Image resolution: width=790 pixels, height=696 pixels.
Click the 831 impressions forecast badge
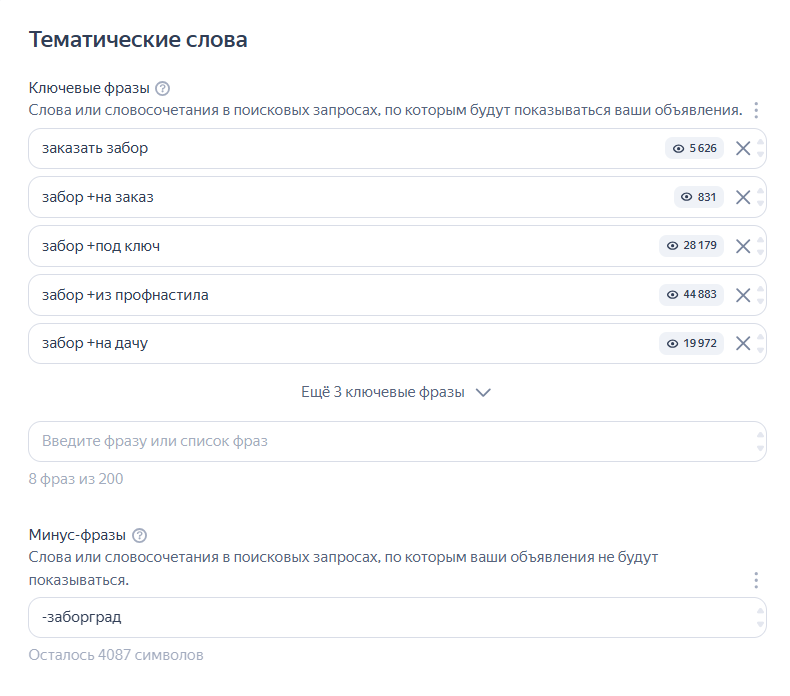[x=699, y=197]
